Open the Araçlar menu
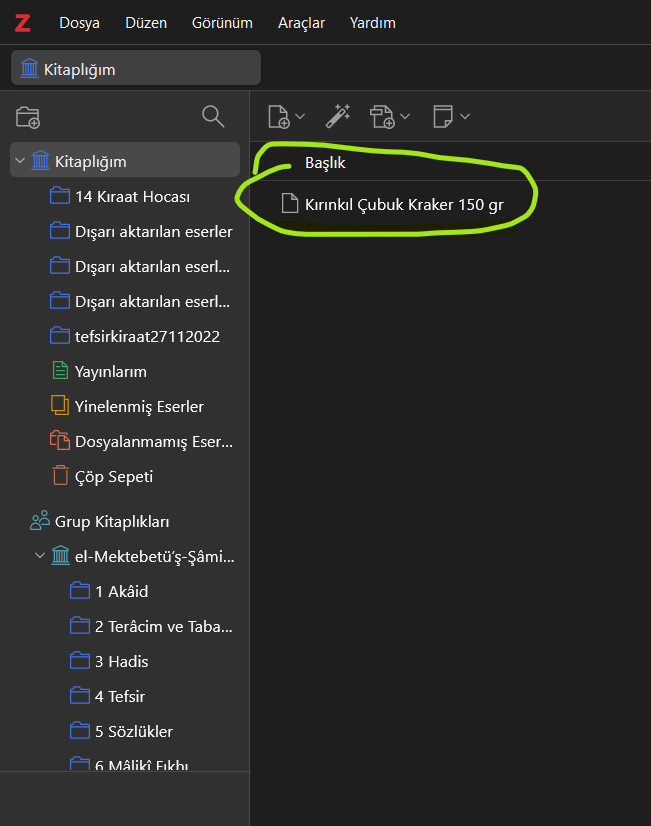651x826 pixels. [x=301, y=23]
